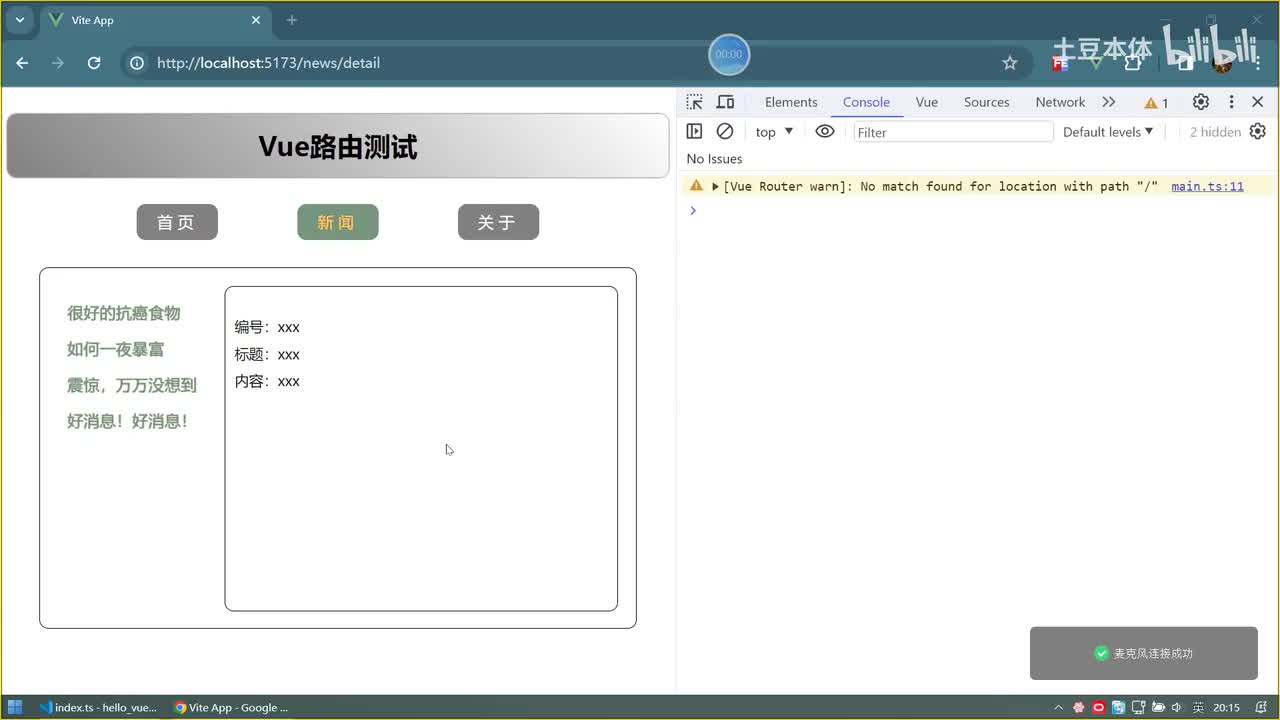This screenshot has height=720, width=1280.
Task: Switch to the Vue DevTools tab
Action: click(x=927, y=102)
